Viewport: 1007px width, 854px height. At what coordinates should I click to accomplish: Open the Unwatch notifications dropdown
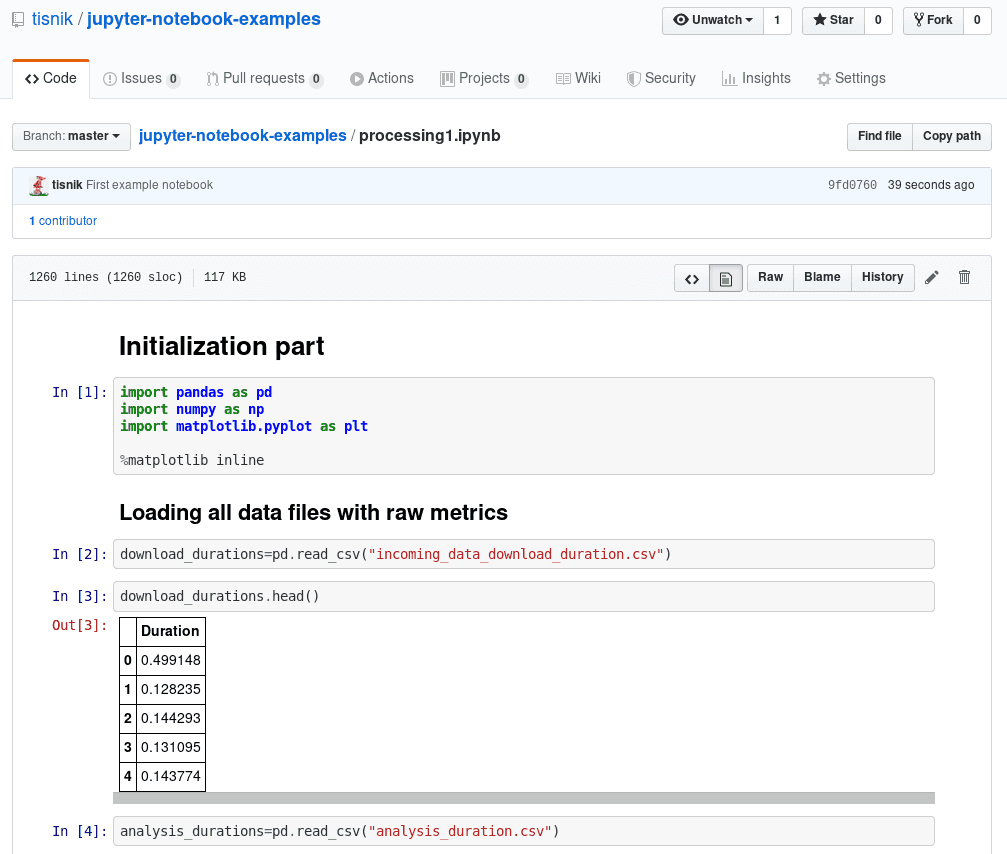point(713,20)
